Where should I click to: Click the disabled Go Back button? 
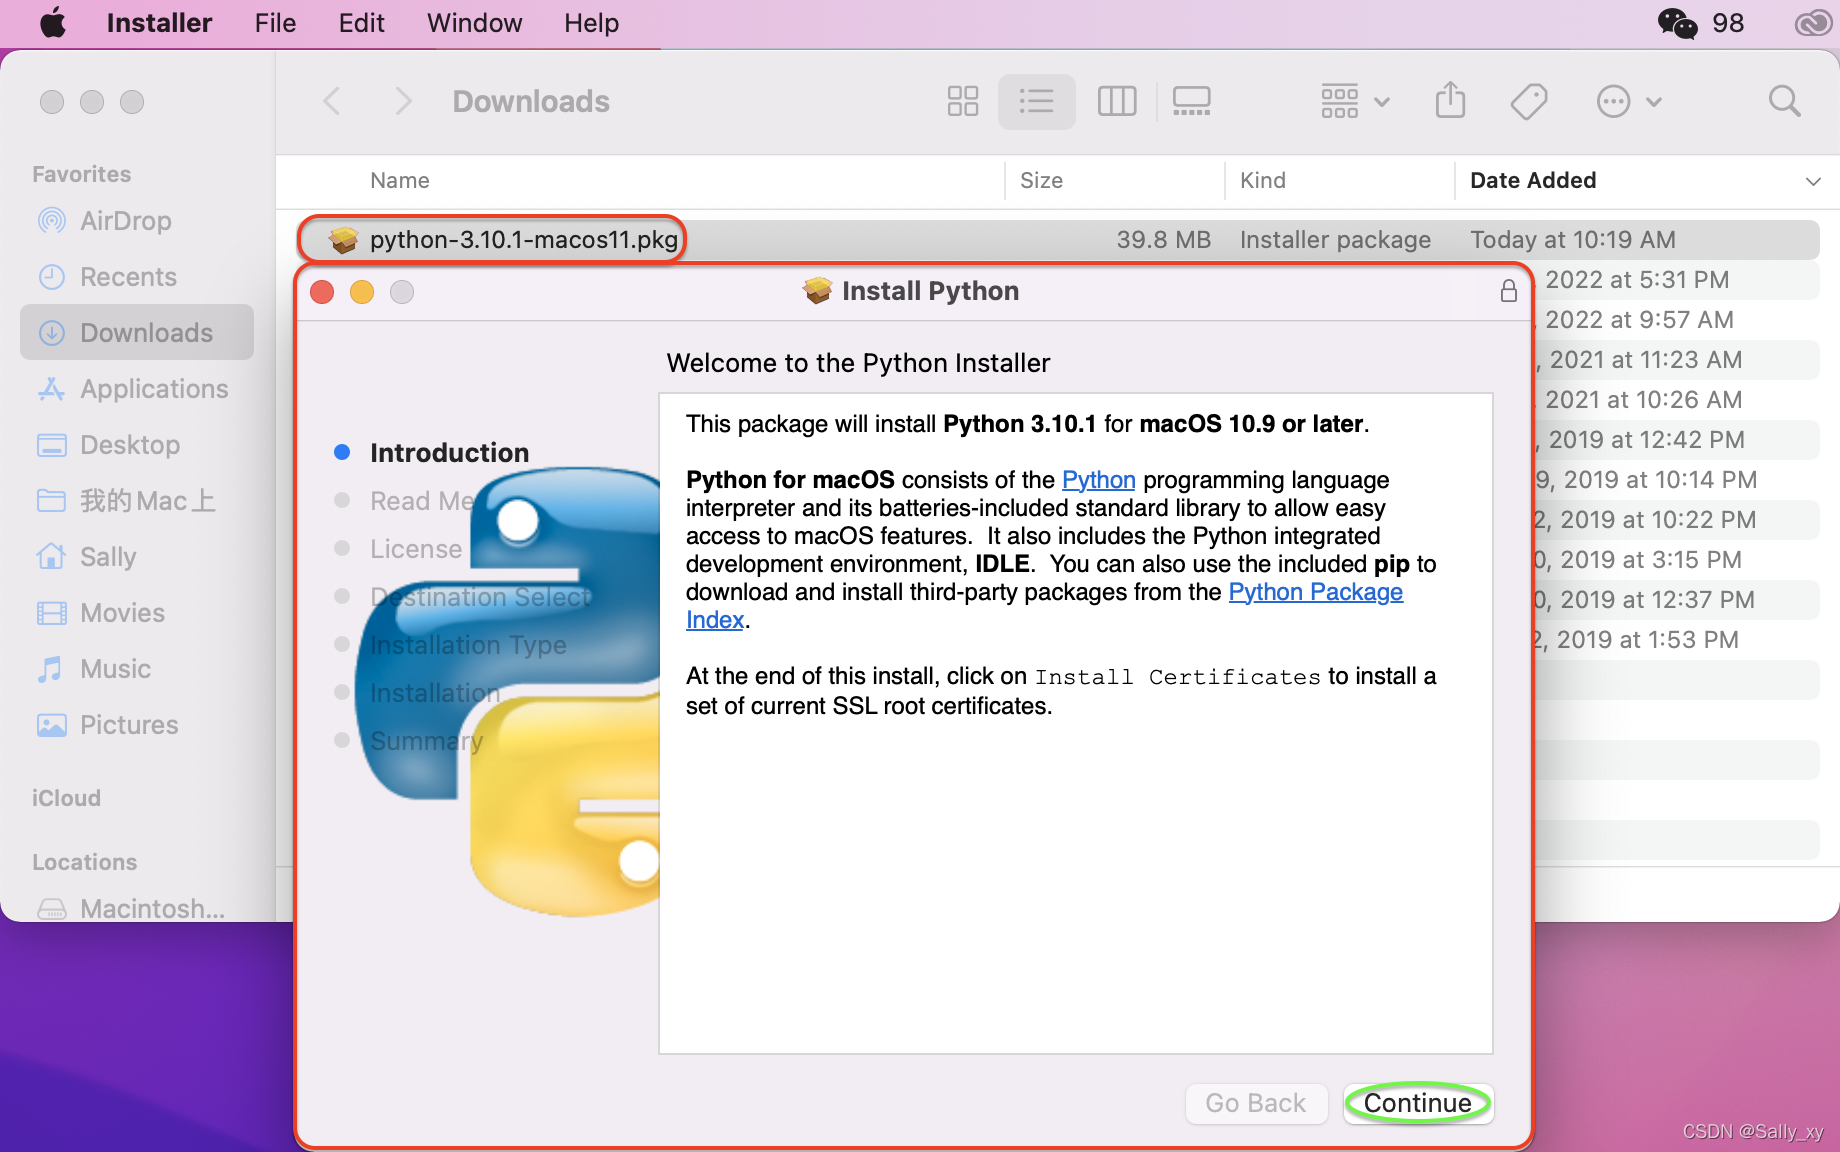click(1256, 1103)
